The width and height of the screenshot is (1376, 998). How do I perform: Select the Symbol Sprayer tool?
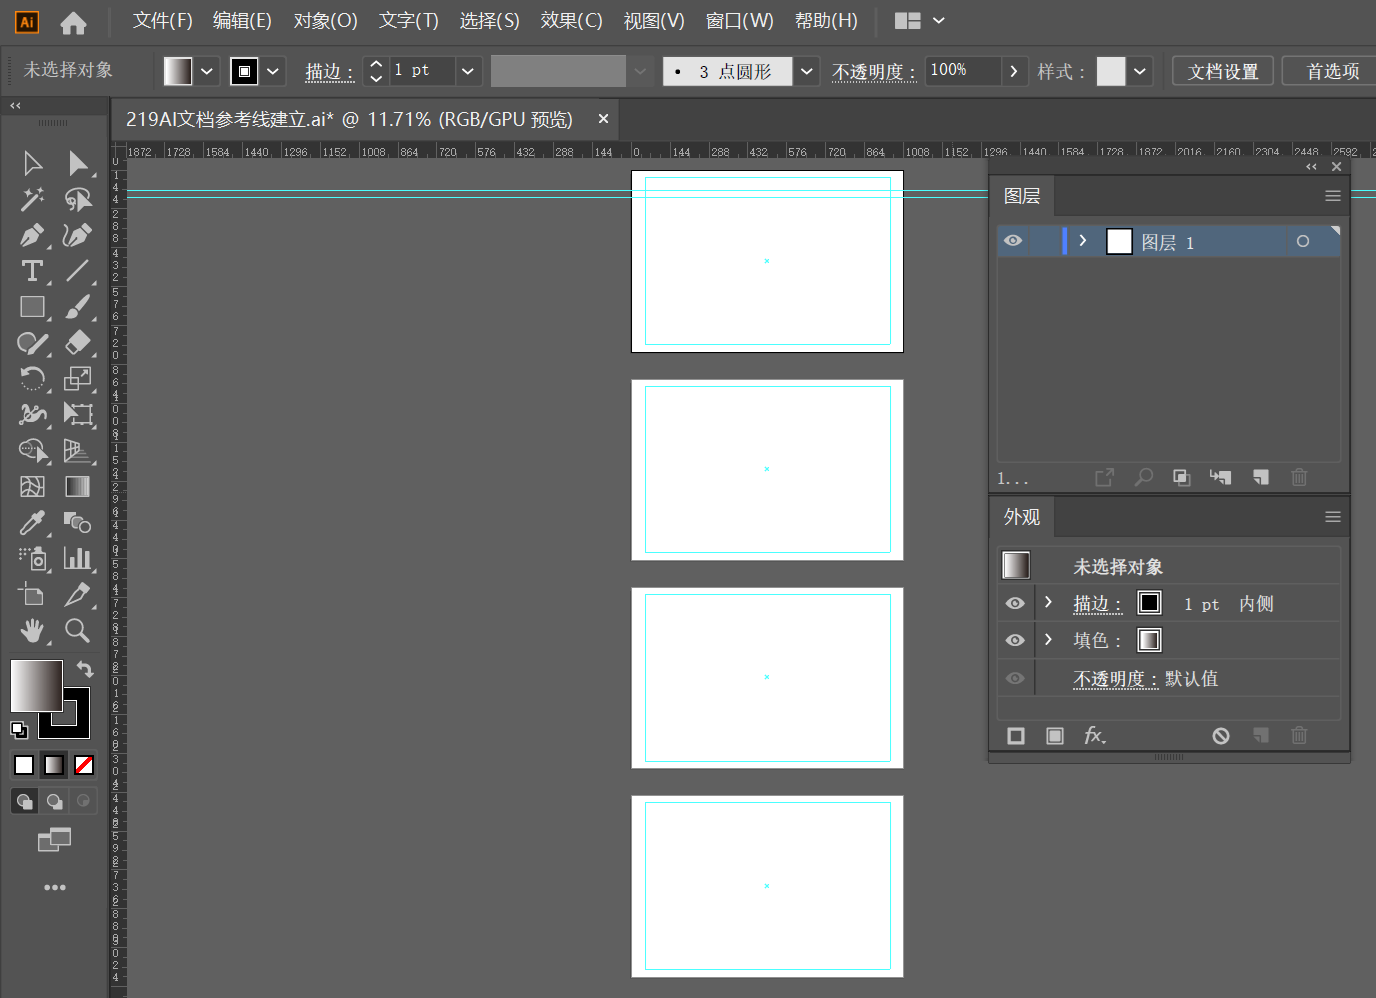click(x=32, y=558)
